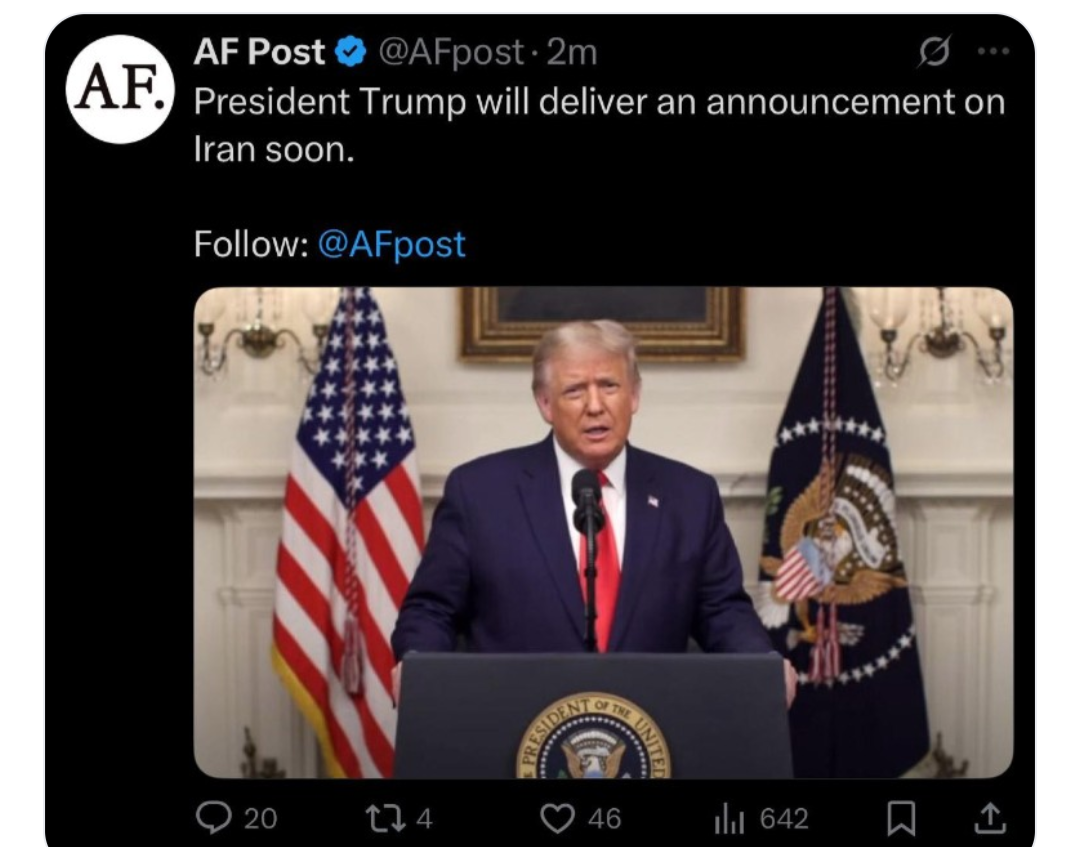Click the reply speech bubble icon

(x=214, y=818)
